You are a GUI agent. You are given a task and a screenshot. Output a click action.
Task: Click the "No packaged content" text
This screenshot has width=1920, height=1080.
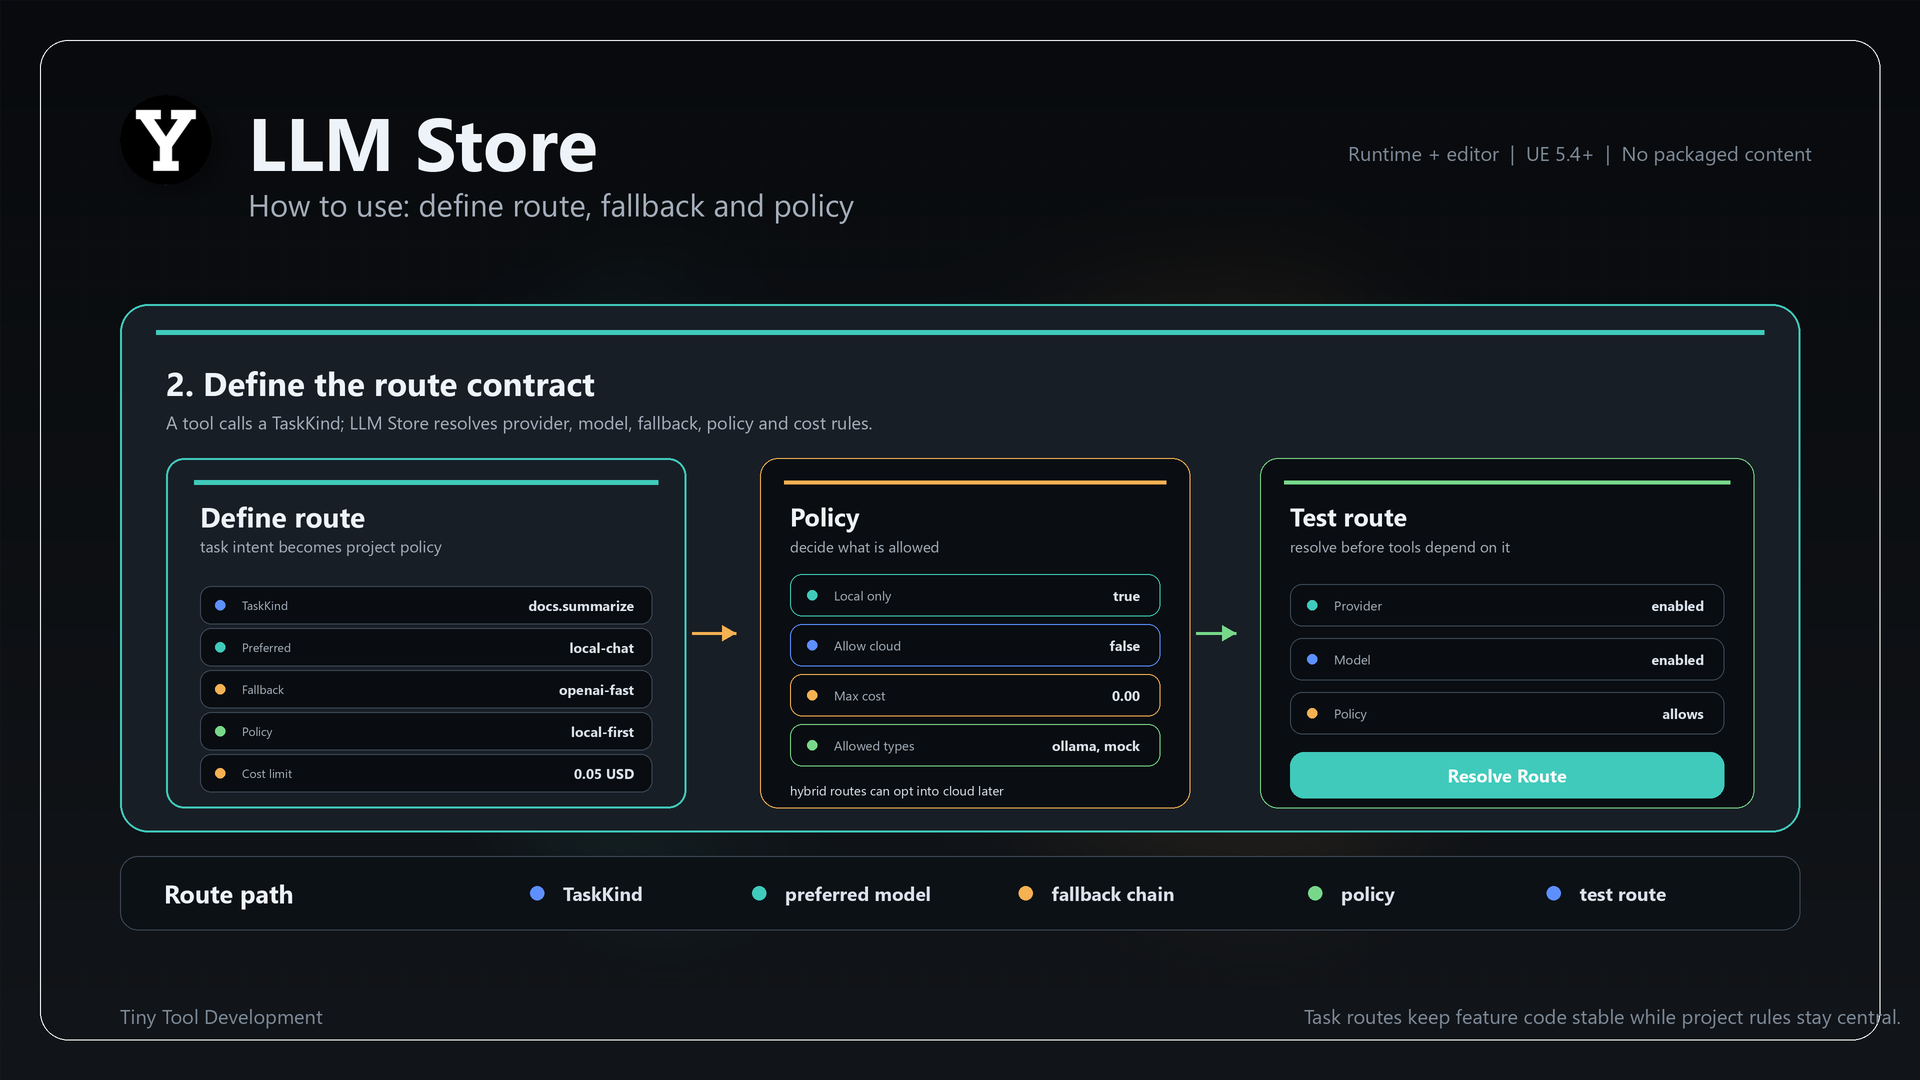(x=1716, y=154)
